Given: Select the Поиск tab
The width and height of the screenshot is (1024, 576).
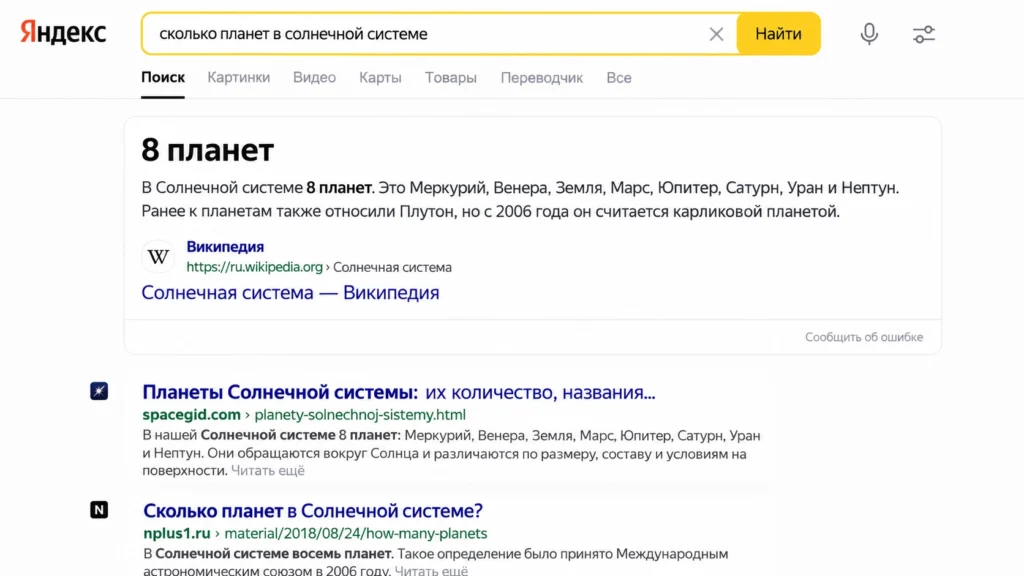Looking at the screenshot, I should point(163,78).
